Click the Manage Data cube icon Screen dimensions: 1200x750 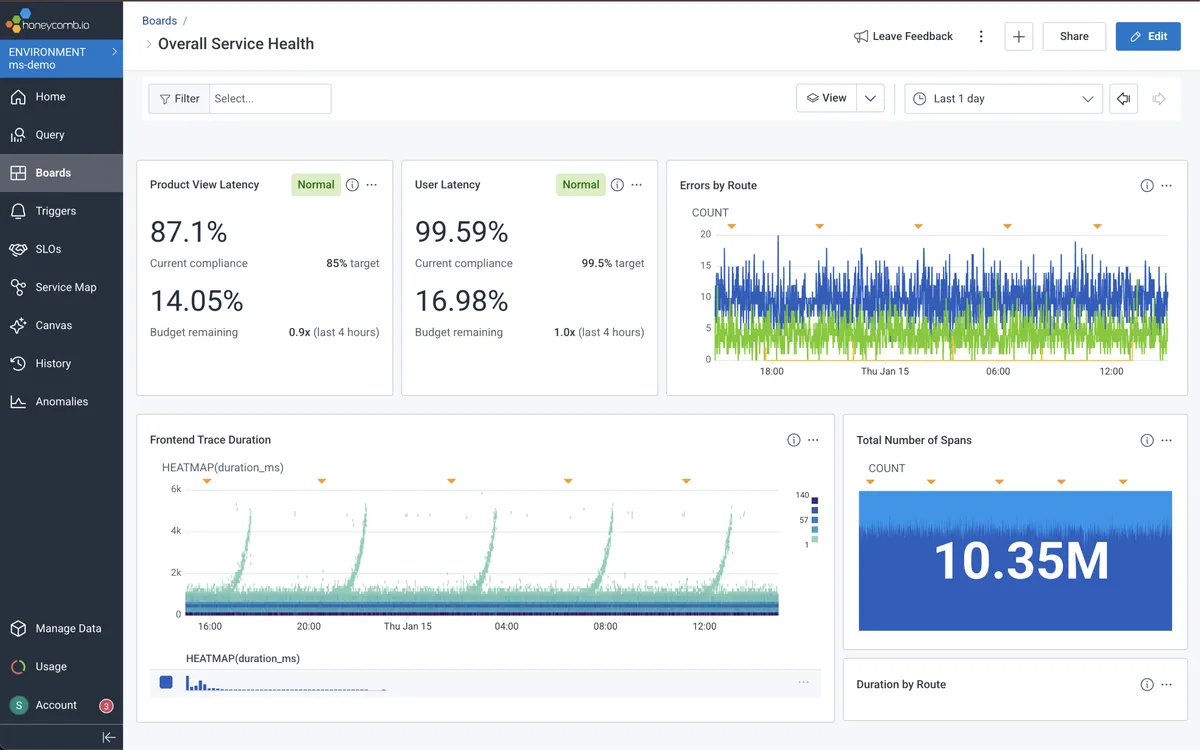(x=18, y=628)
